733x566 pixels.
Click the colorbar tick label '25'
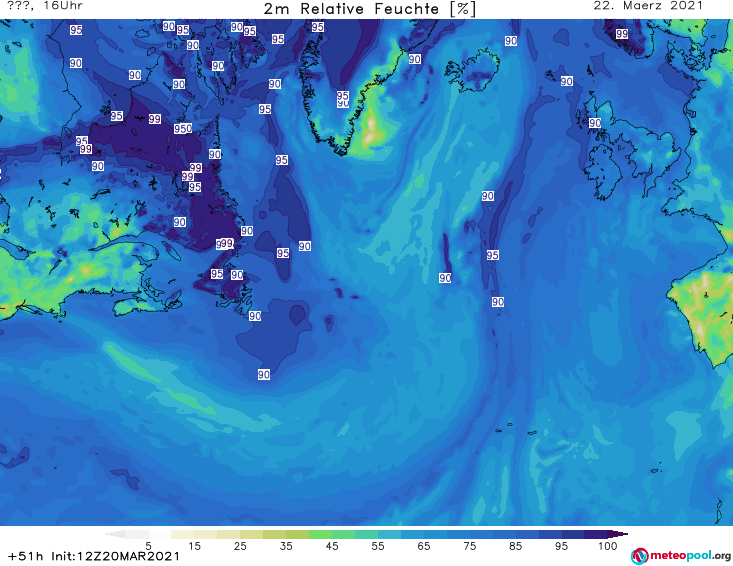tap(240, 546)
